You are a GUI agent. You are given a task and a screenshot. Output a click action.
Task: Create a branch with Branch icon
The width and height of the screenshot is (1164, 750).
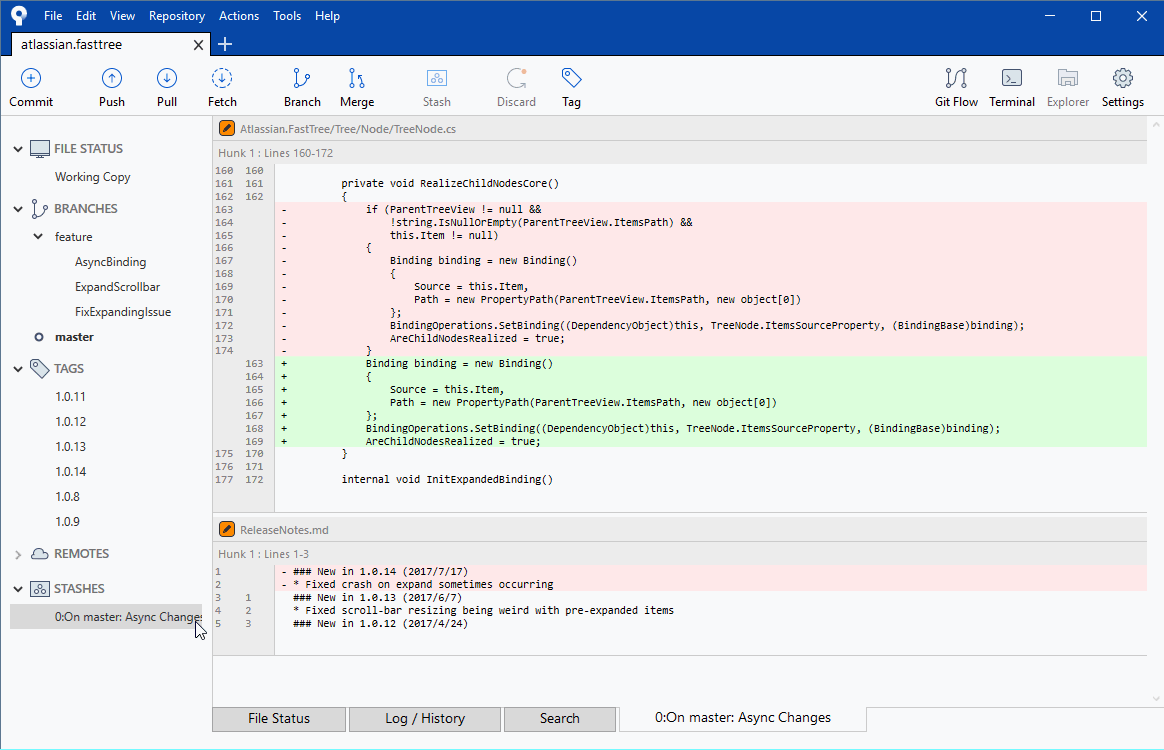tap(301, 78)
